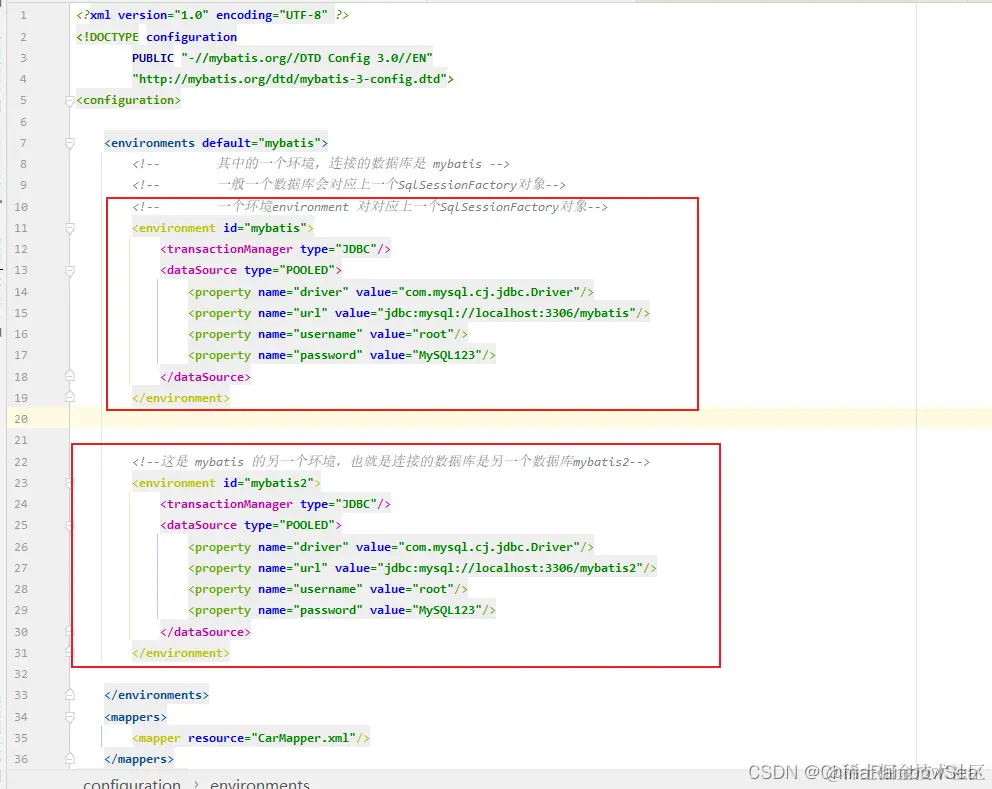Collapse the second dataSource fold marker on line 25

[70, 526]
